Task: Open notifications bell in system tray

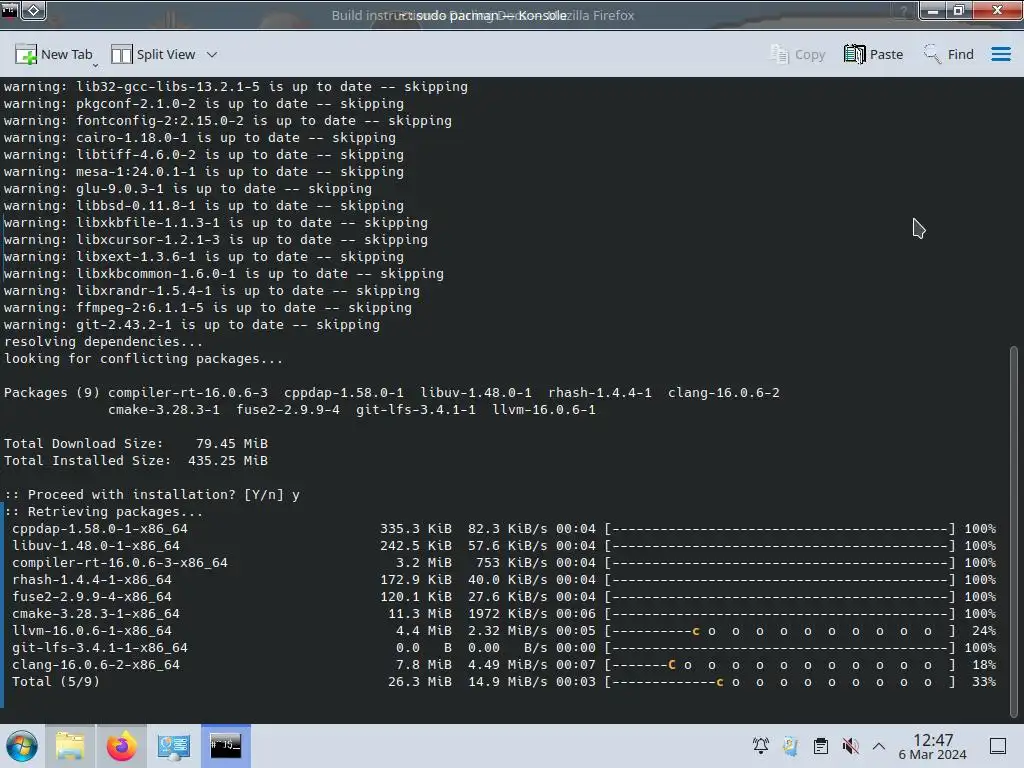Action: click(x=761, y=746)
